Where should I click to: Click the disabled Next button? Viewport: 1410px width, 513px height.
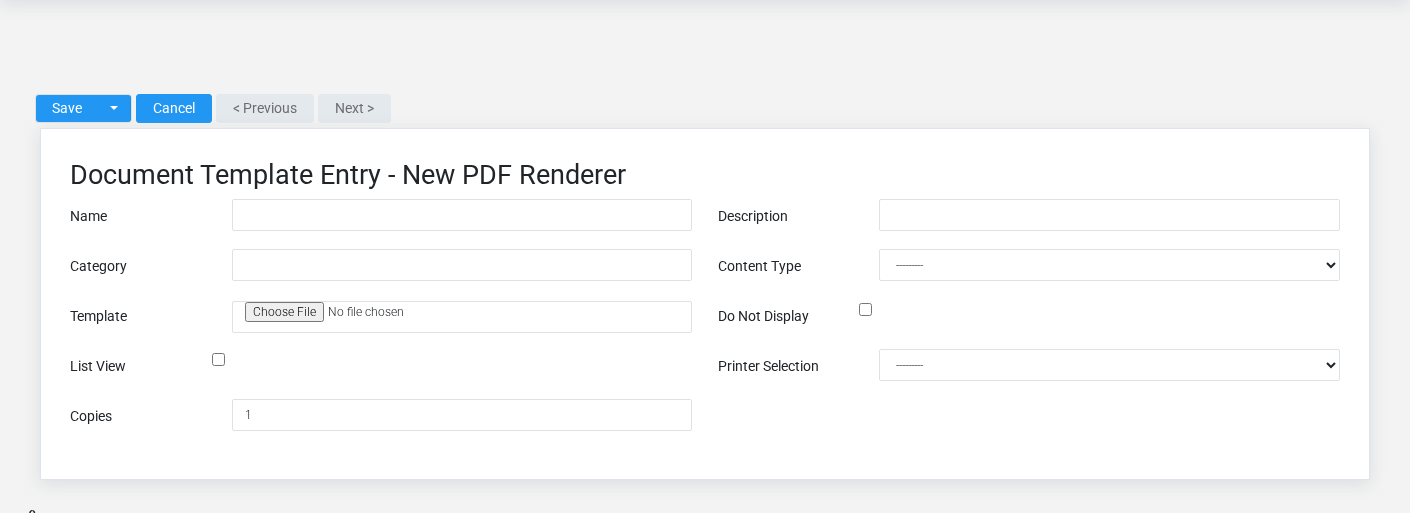(354, 108)
